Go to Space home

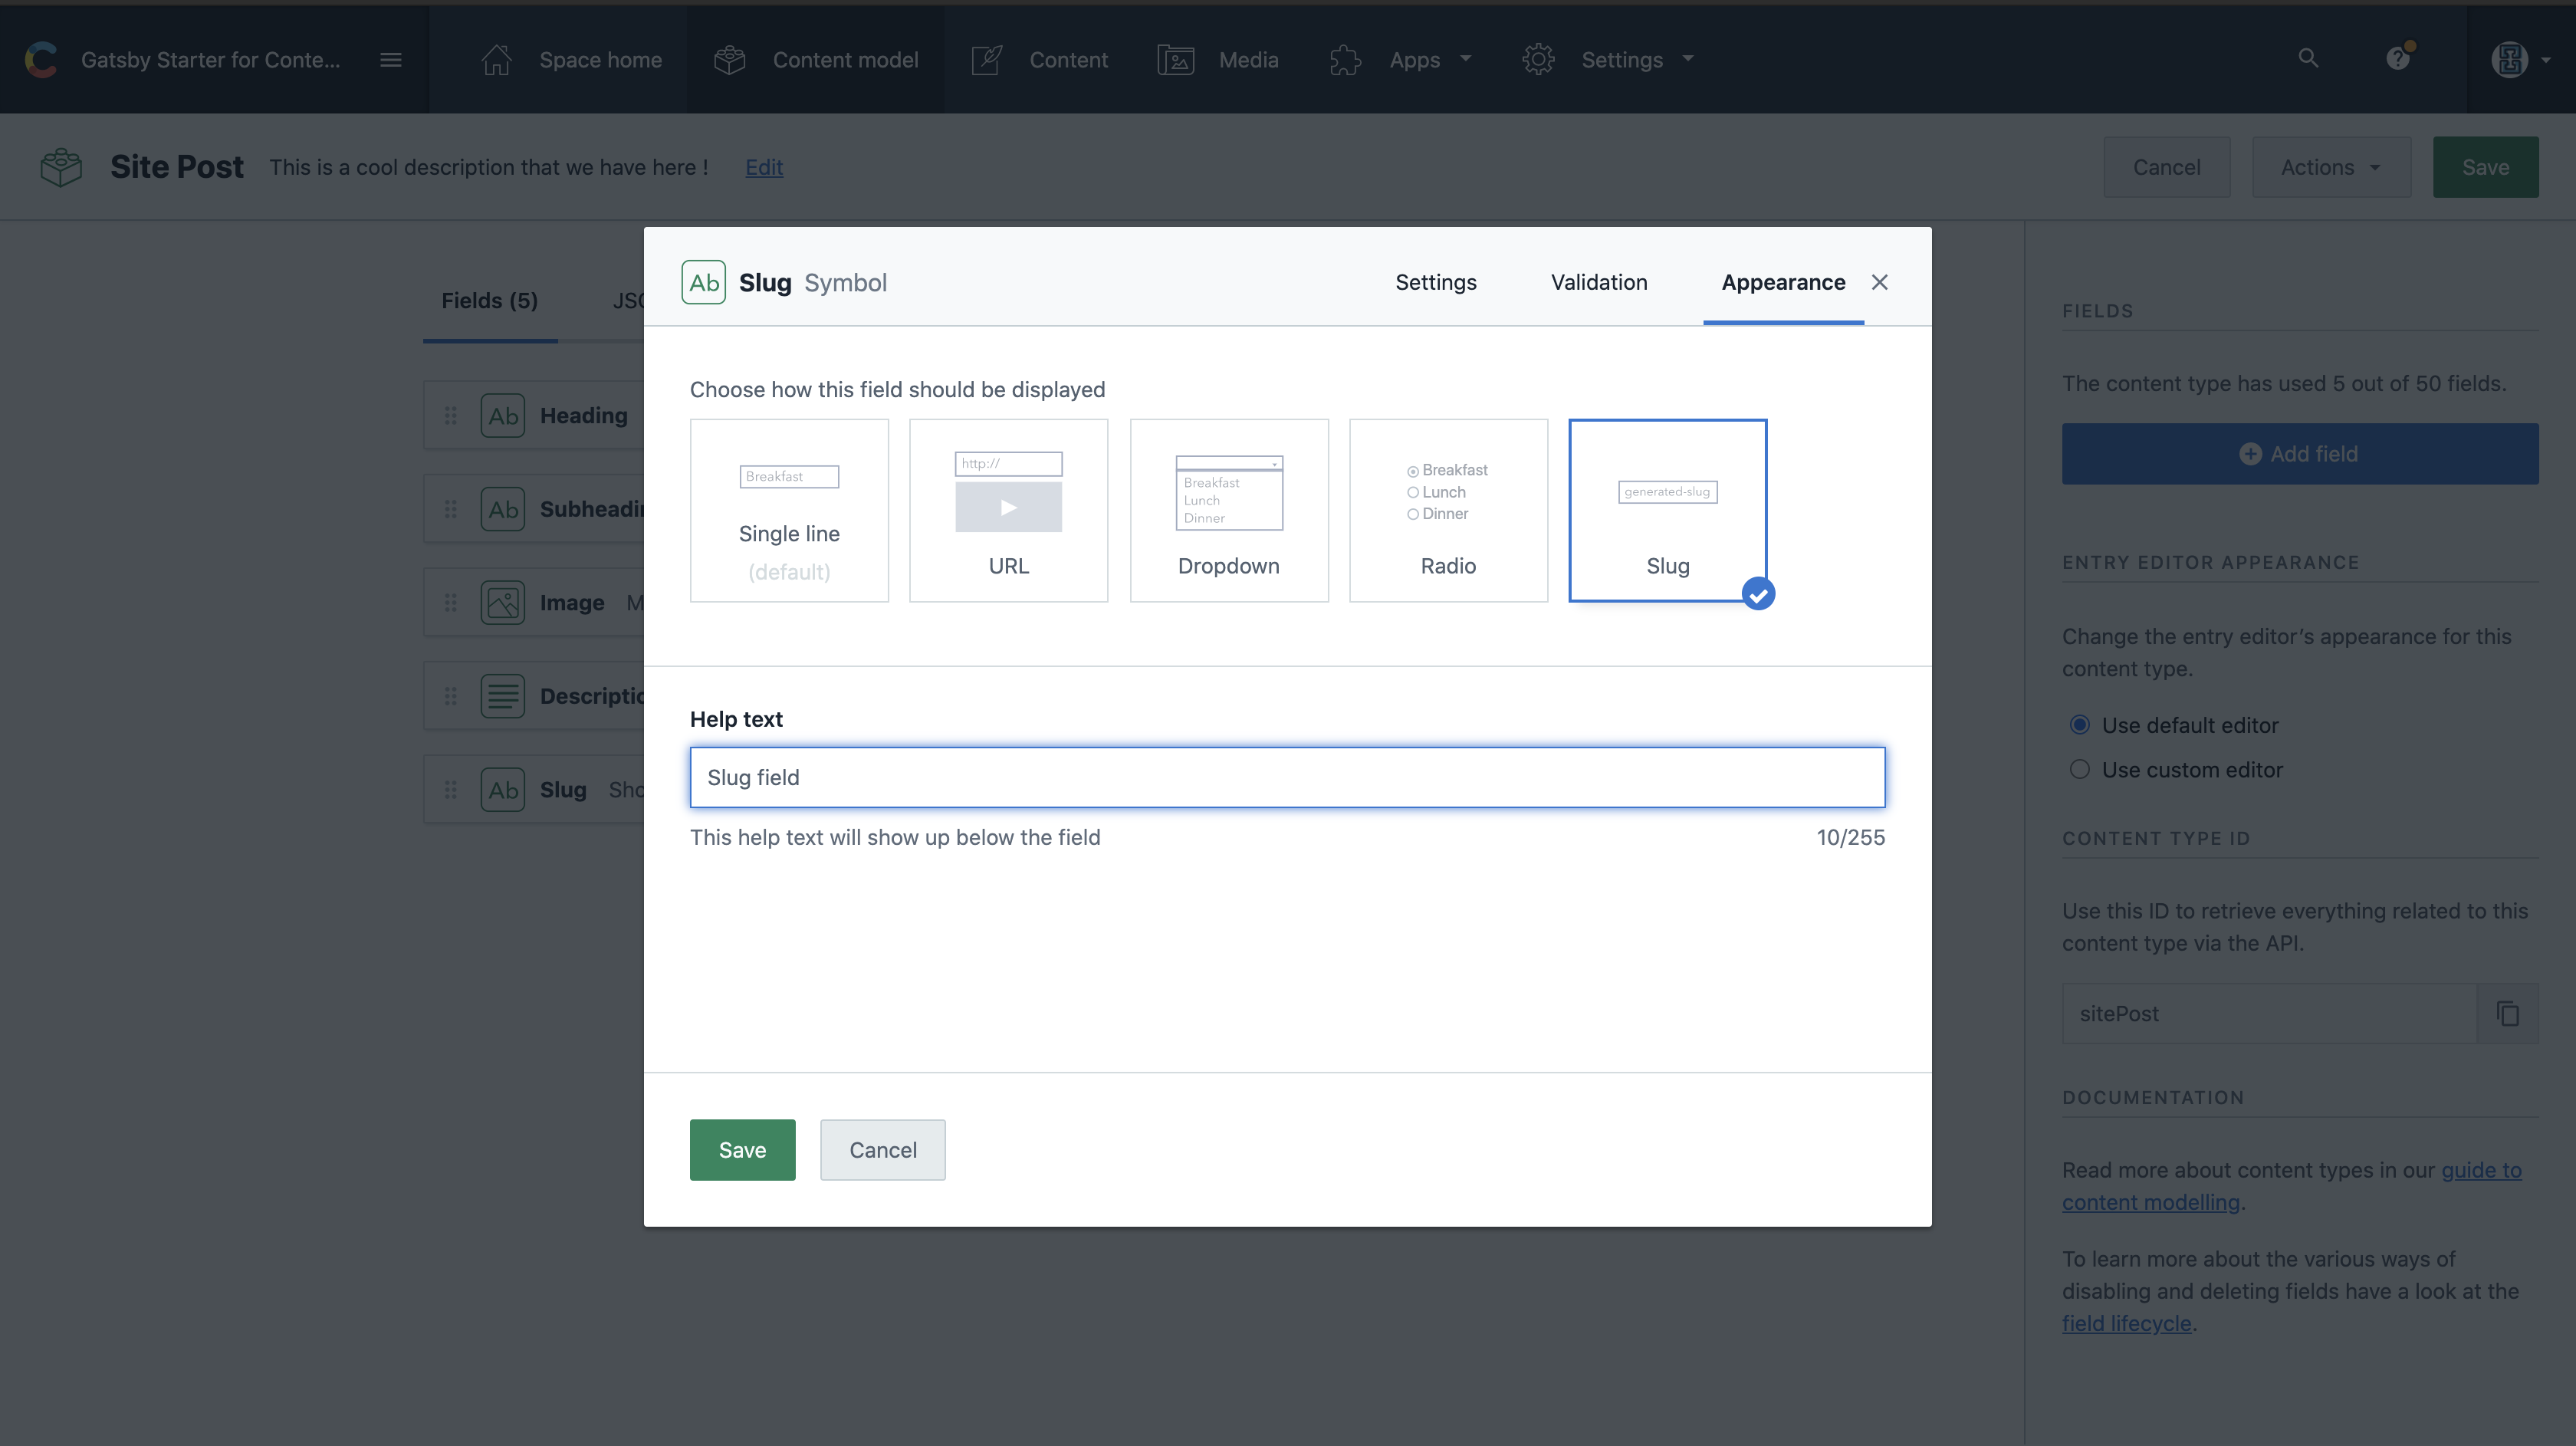point(600,60)
